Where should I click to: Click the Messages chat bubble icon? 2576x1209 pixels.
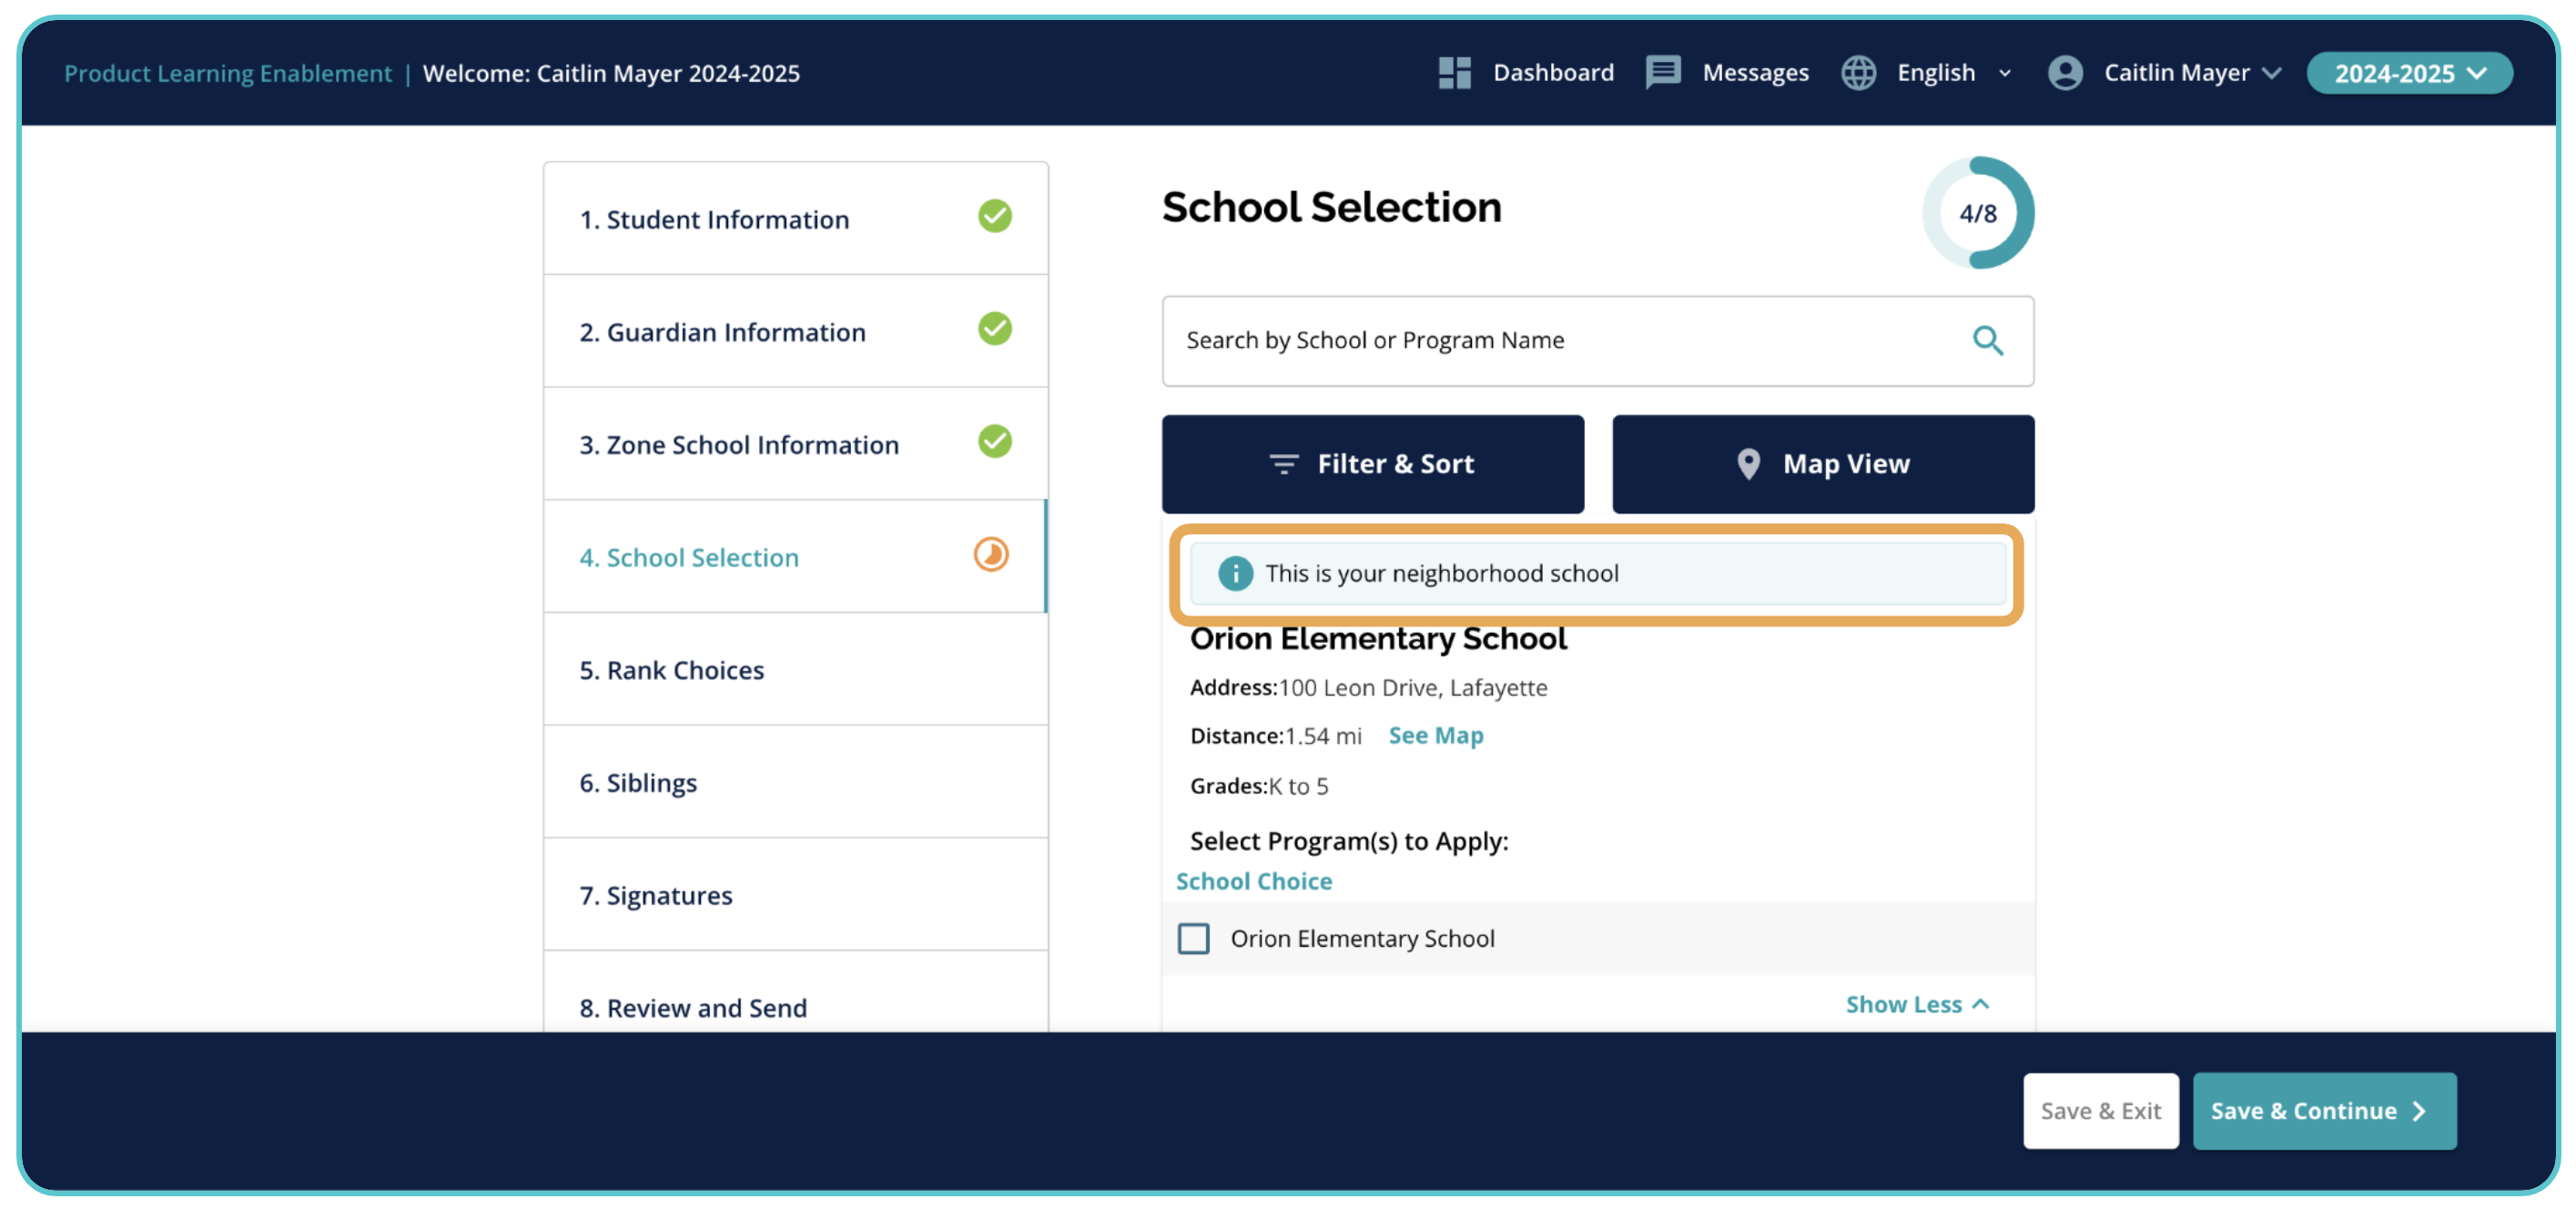pyautogui.click(x=1662, y=73)
